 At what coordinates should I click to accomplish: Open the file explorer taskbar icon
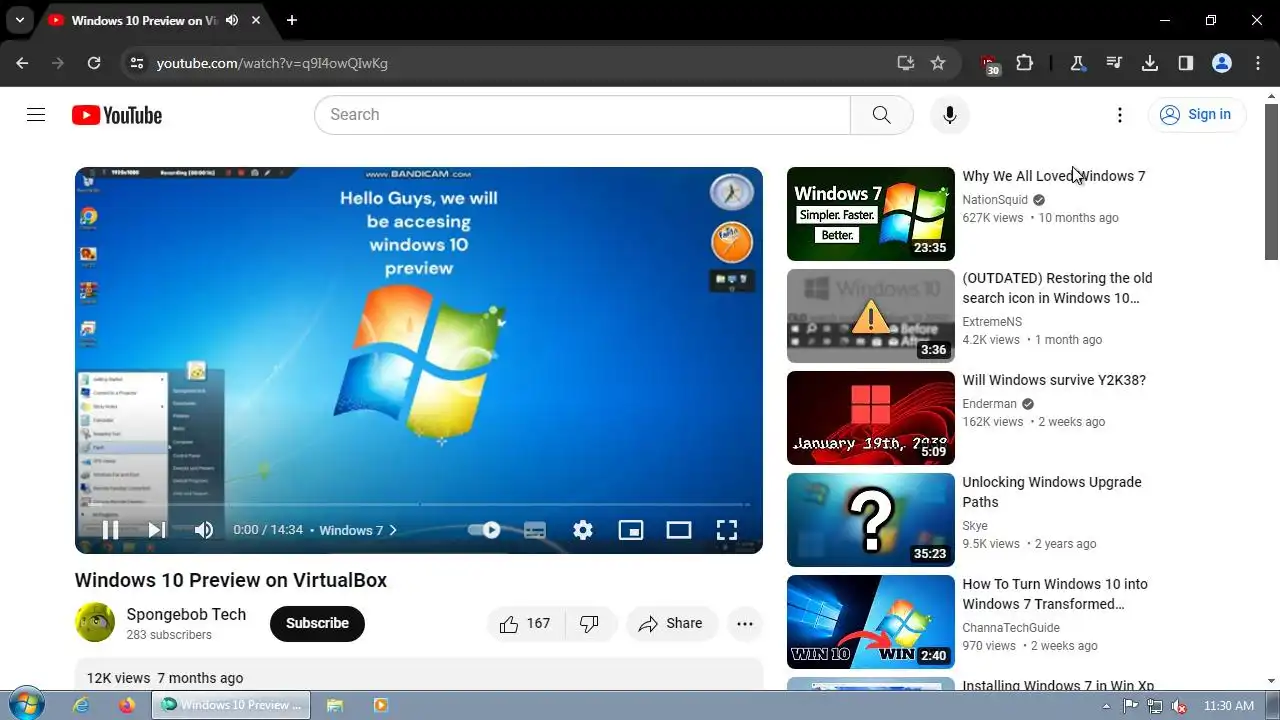[x=335, y=705]
